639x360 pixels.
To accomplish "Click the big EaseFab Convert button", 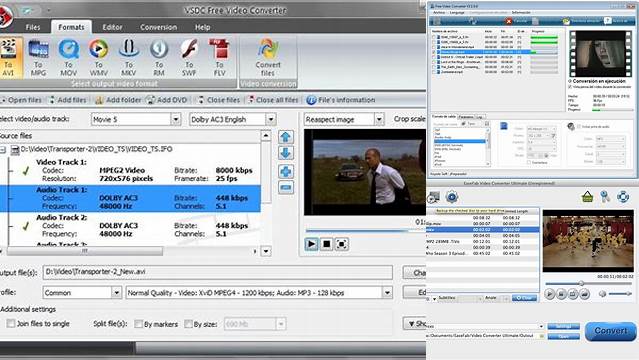I will 610,331.
